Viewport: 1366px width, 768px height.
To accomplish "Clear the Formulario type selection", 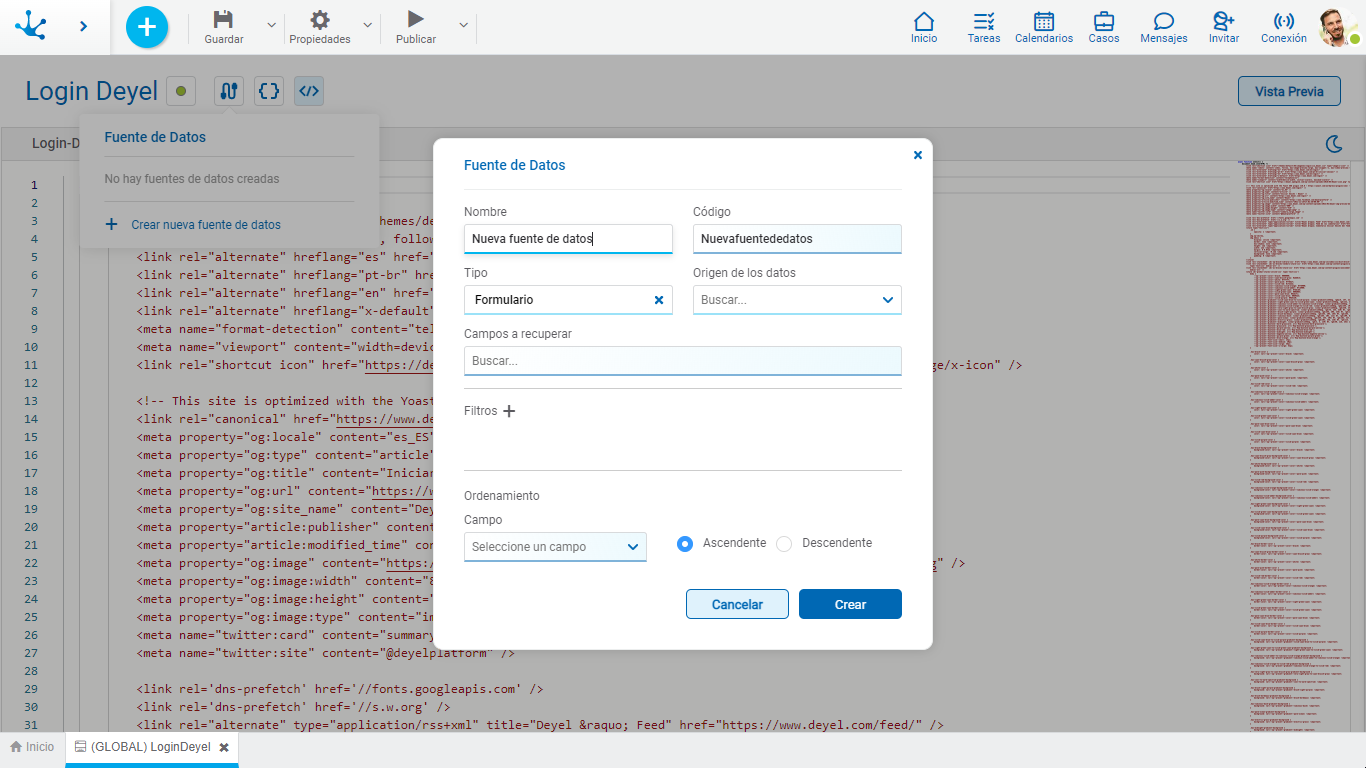I will point(659,300).
